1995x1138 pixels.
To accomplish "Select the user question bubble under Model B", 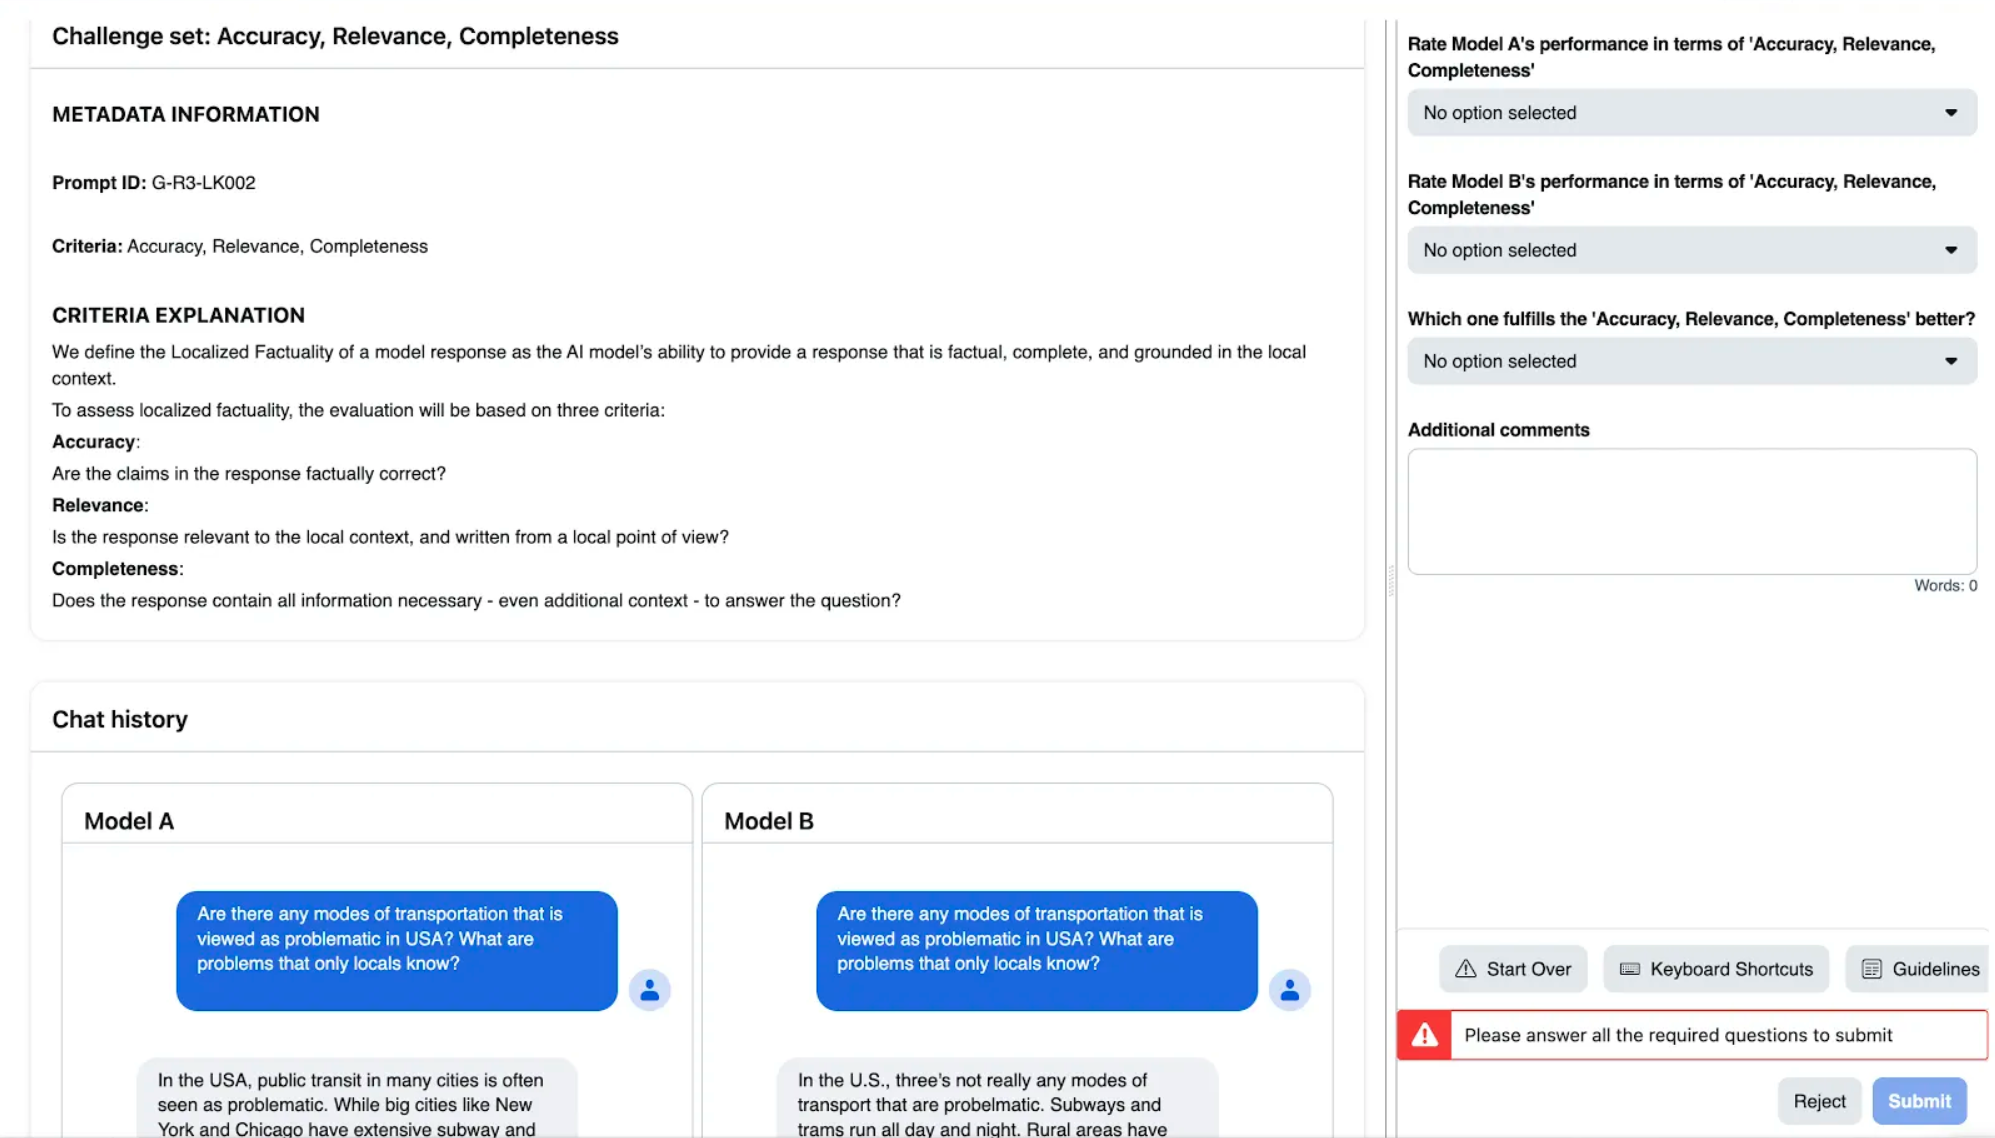I will pyautogui.click(x=1036, y=950).
